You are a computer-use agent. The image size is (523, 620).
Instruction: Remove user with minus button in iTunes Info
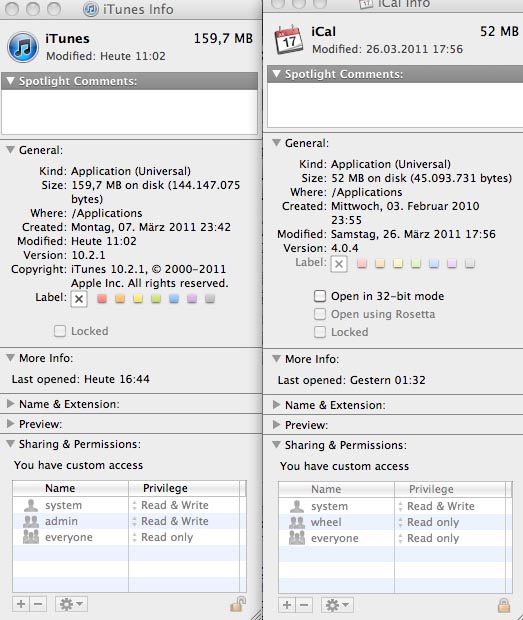pyautogui.click(x=38, y=604)
